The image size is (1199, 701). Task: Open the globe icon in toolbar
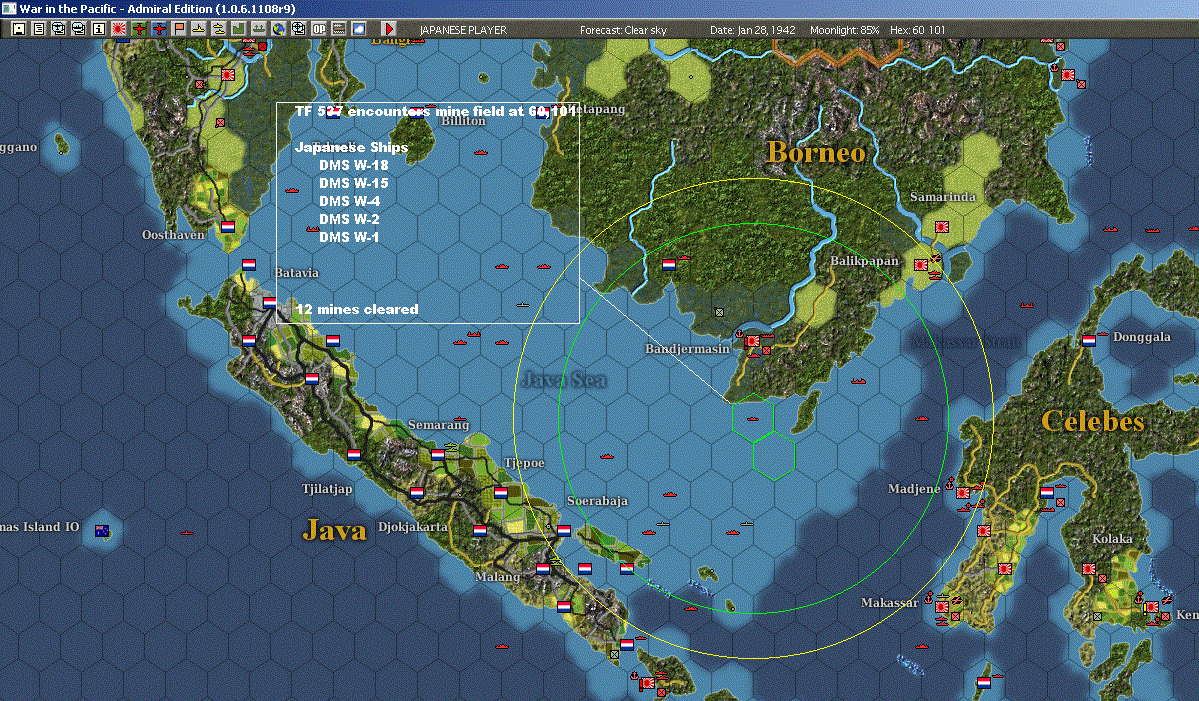pyautogui.click(x=278, y=29)
